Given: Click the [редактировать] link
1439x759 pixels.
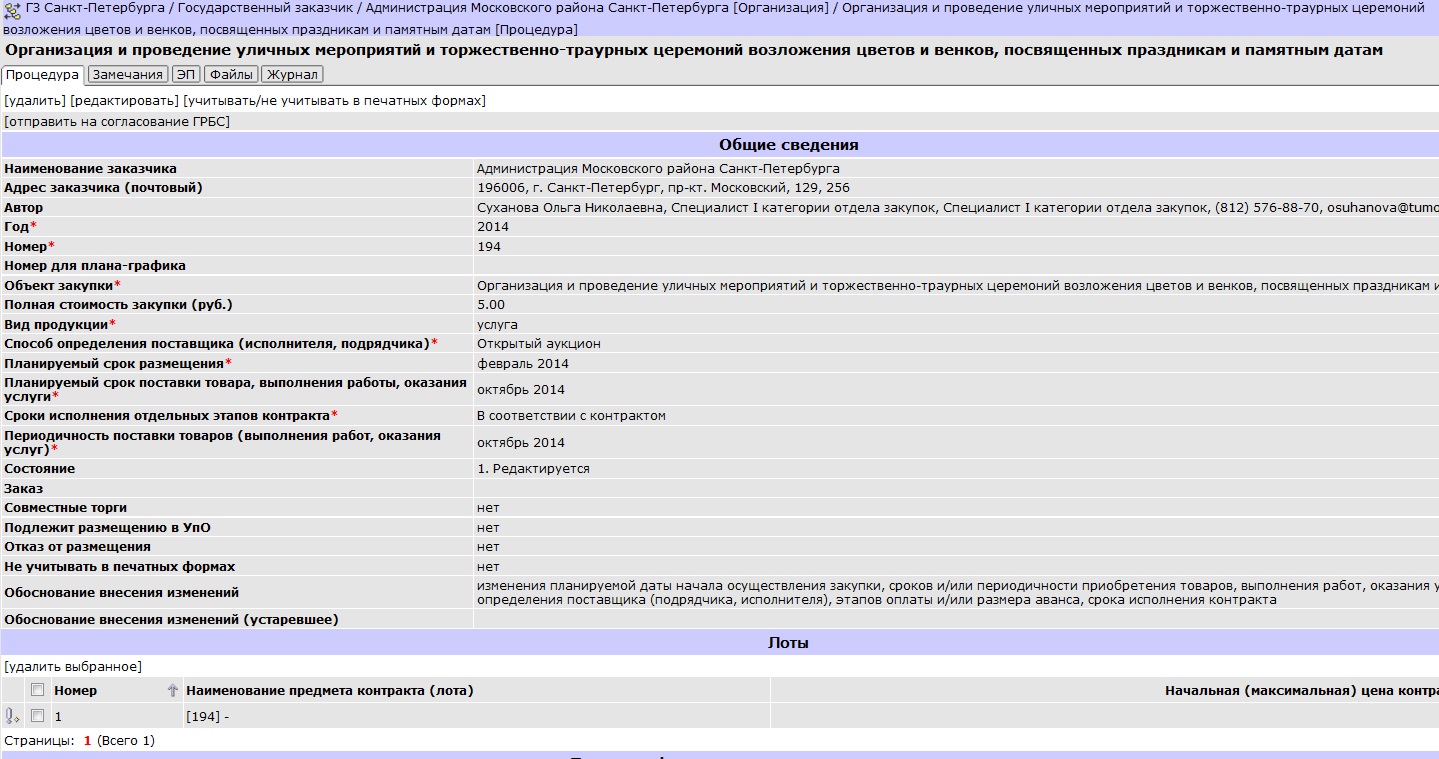Looking at the screenshot, I should click(125, 101).
